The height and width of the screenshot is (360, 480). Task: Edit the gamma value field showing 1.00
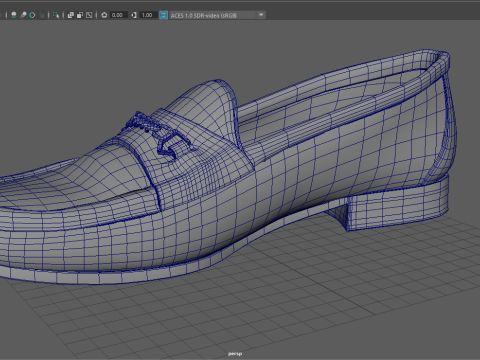click(x=148, y=15)
